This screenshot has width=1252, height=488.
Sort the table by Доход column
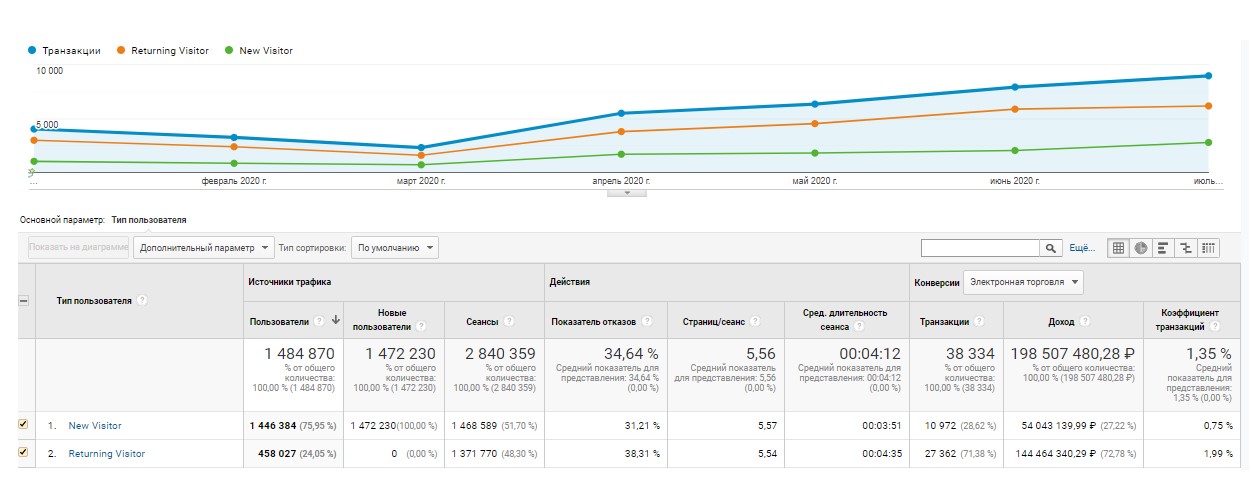[x=1062, y=321]
